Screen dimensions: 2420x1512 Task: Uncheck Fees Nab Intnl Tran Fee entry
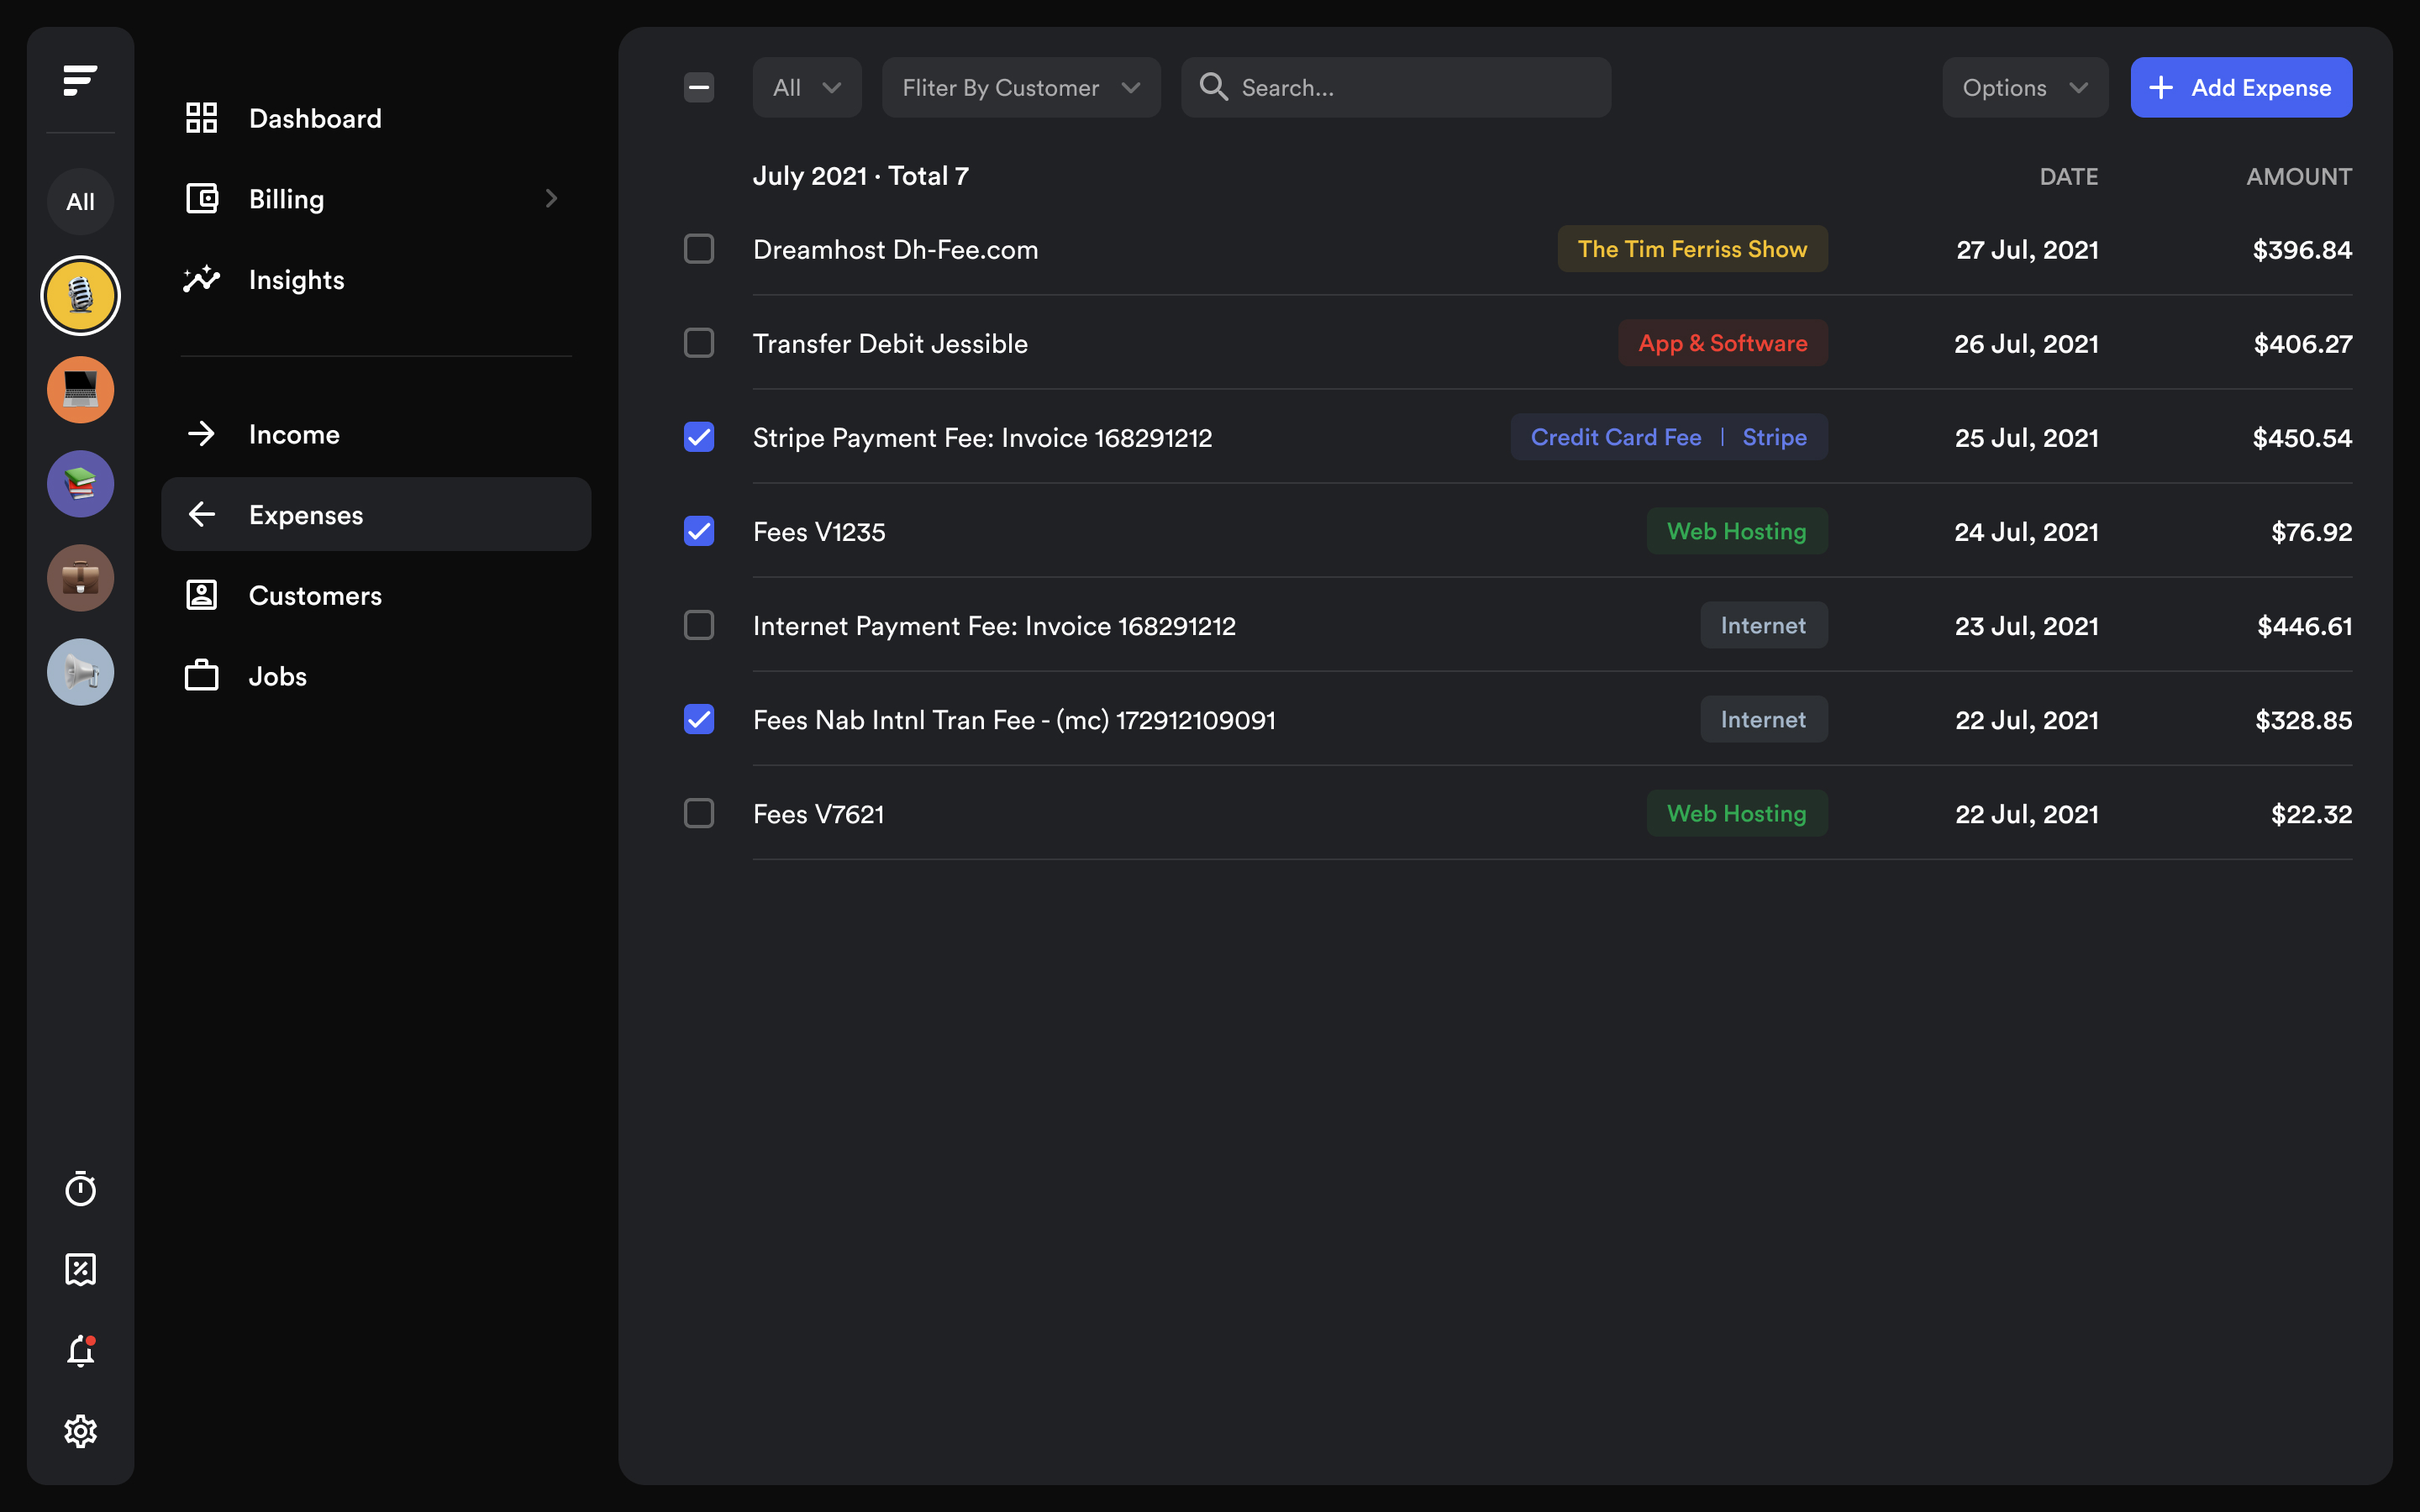pyautogui.click(x=697, y=719)
